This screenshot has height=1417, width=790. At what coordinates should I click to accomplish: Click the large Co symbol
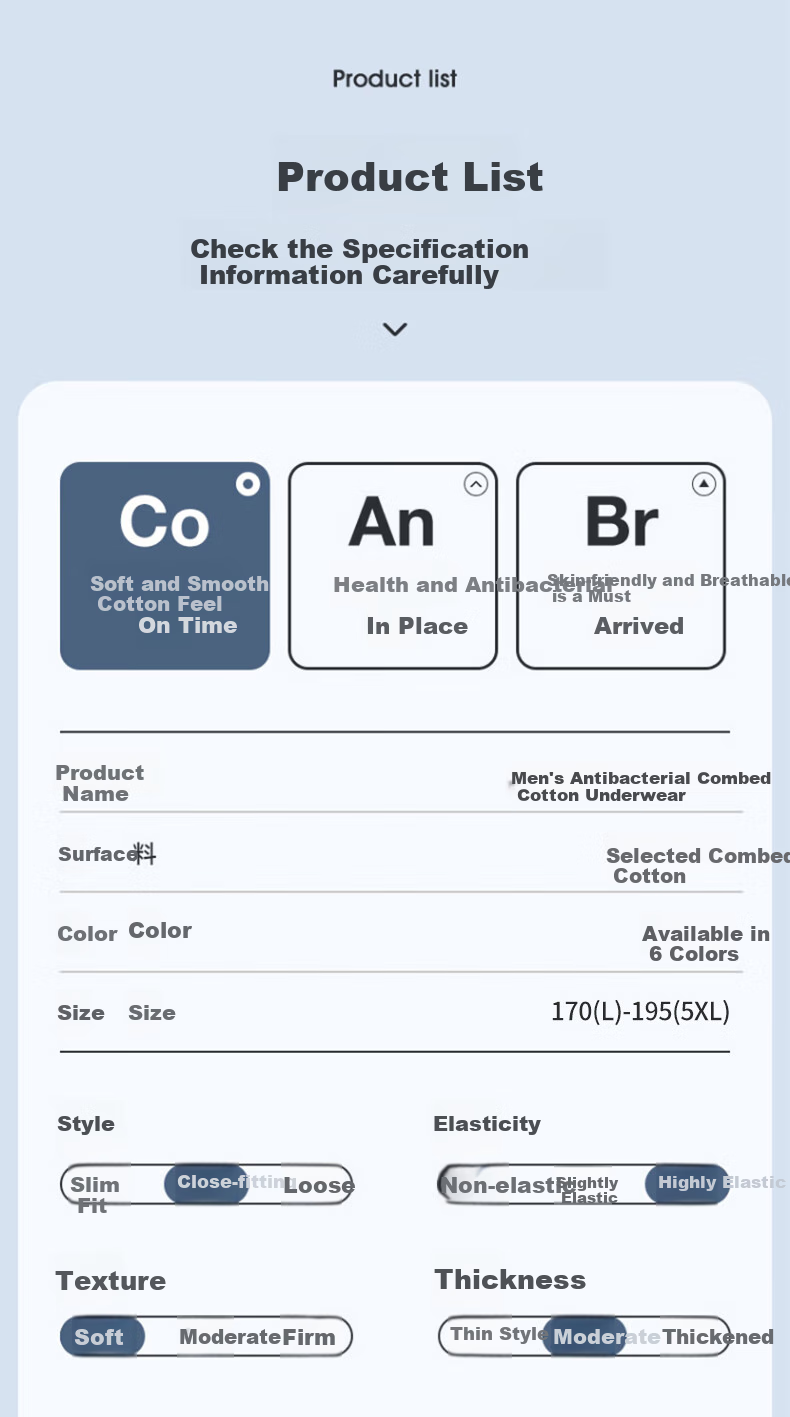coord(164,521)
